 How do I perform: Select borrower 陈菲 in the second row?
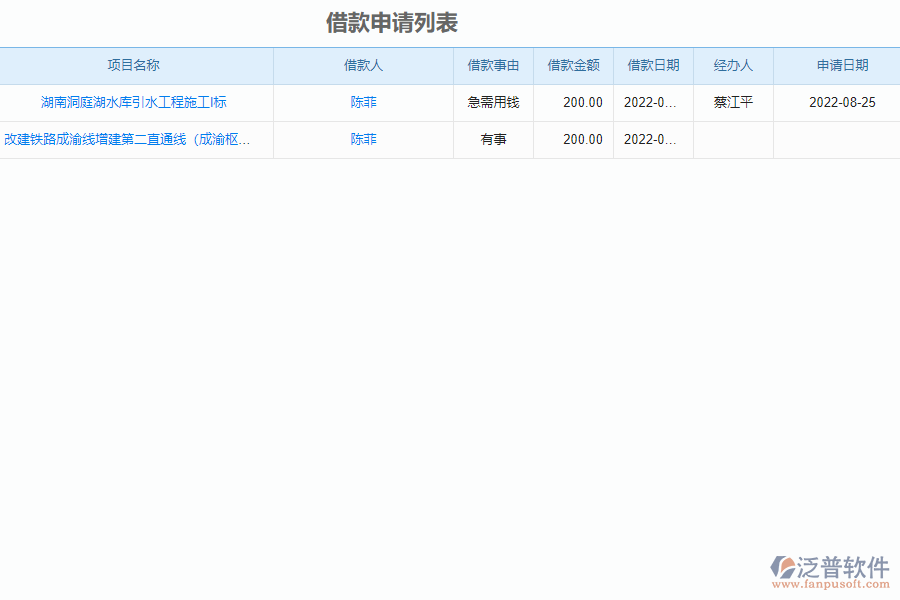362,139
